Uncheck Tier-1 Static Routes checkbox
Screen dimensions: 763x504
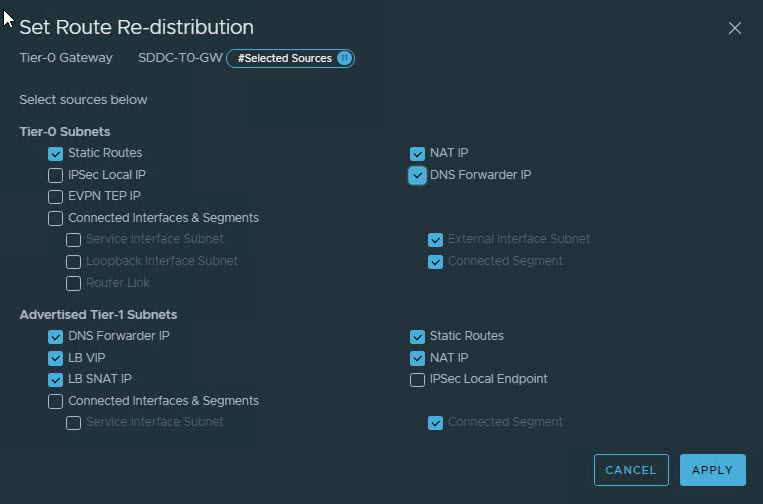point(417,337)
